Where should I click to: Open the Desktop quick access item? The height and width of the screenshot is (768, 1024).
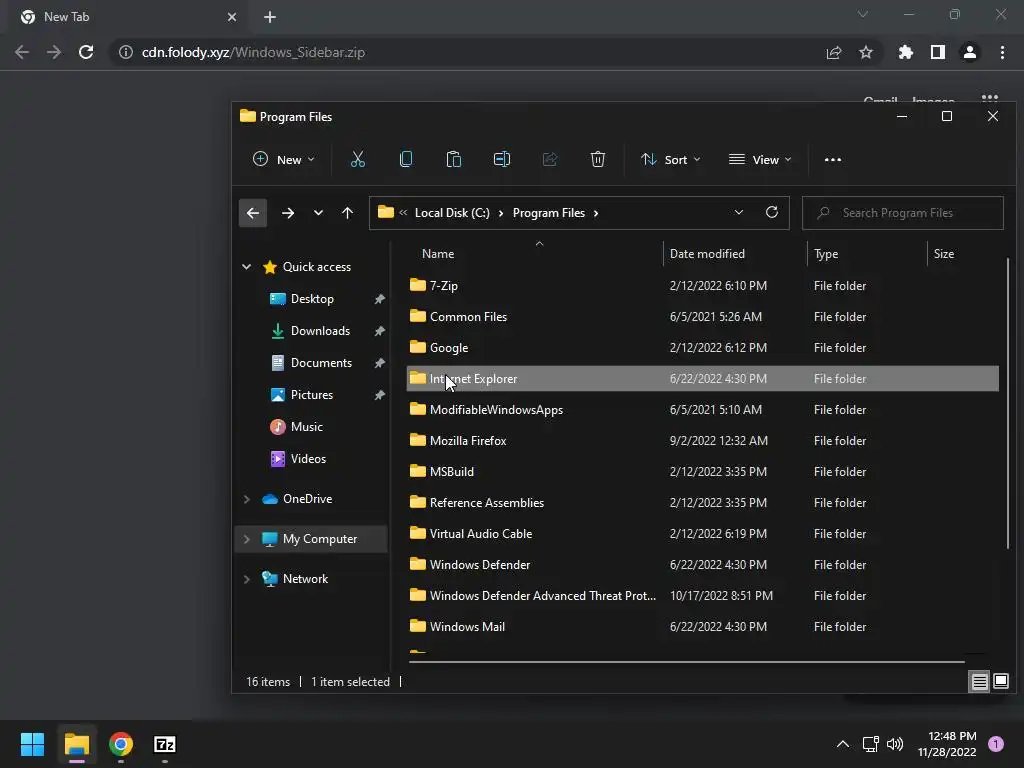pos(312,299)
